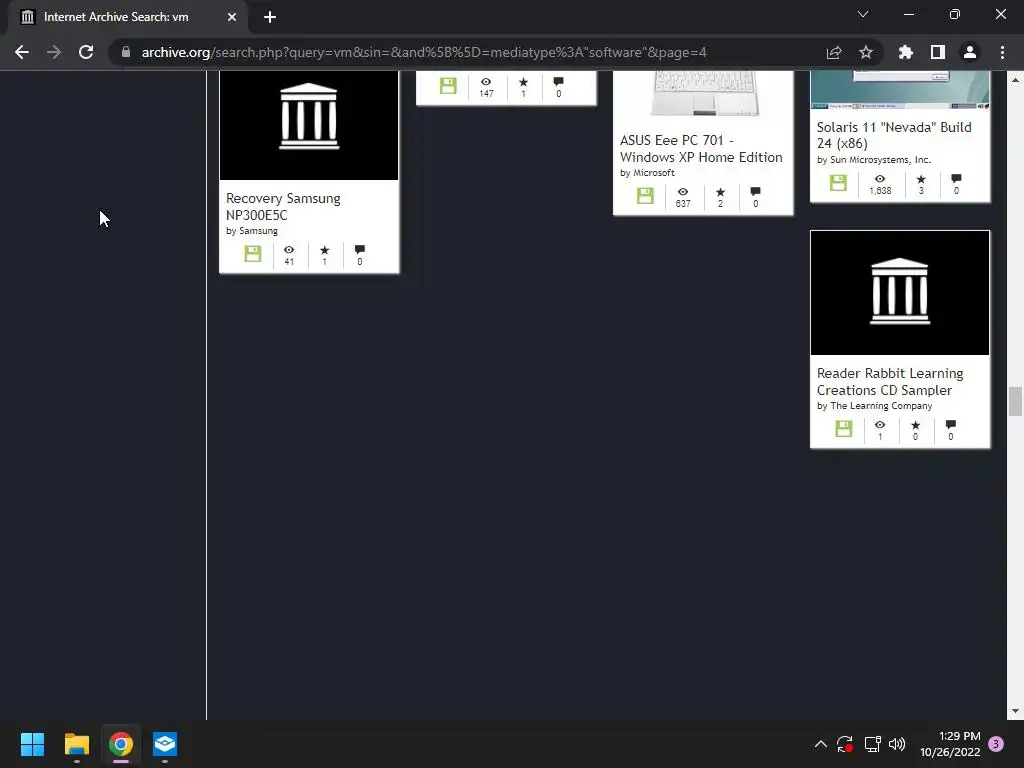1024x768 pixels.
Task: View site lock security info
Action: [x=125, y=52]
